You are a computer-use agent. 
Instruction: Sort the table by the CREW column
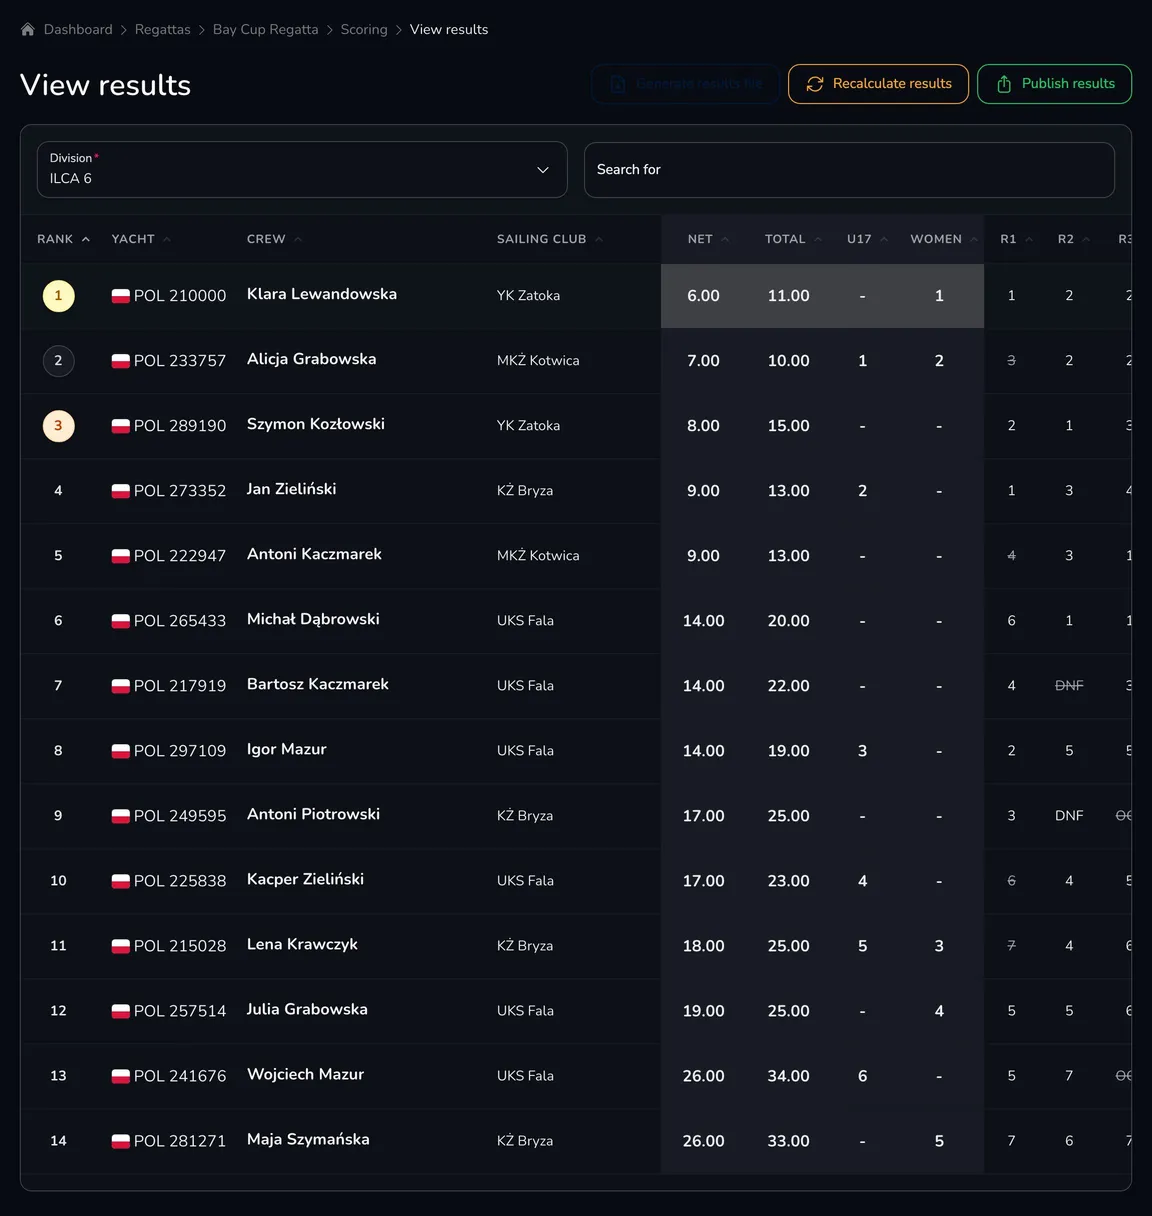pos(275,239)
